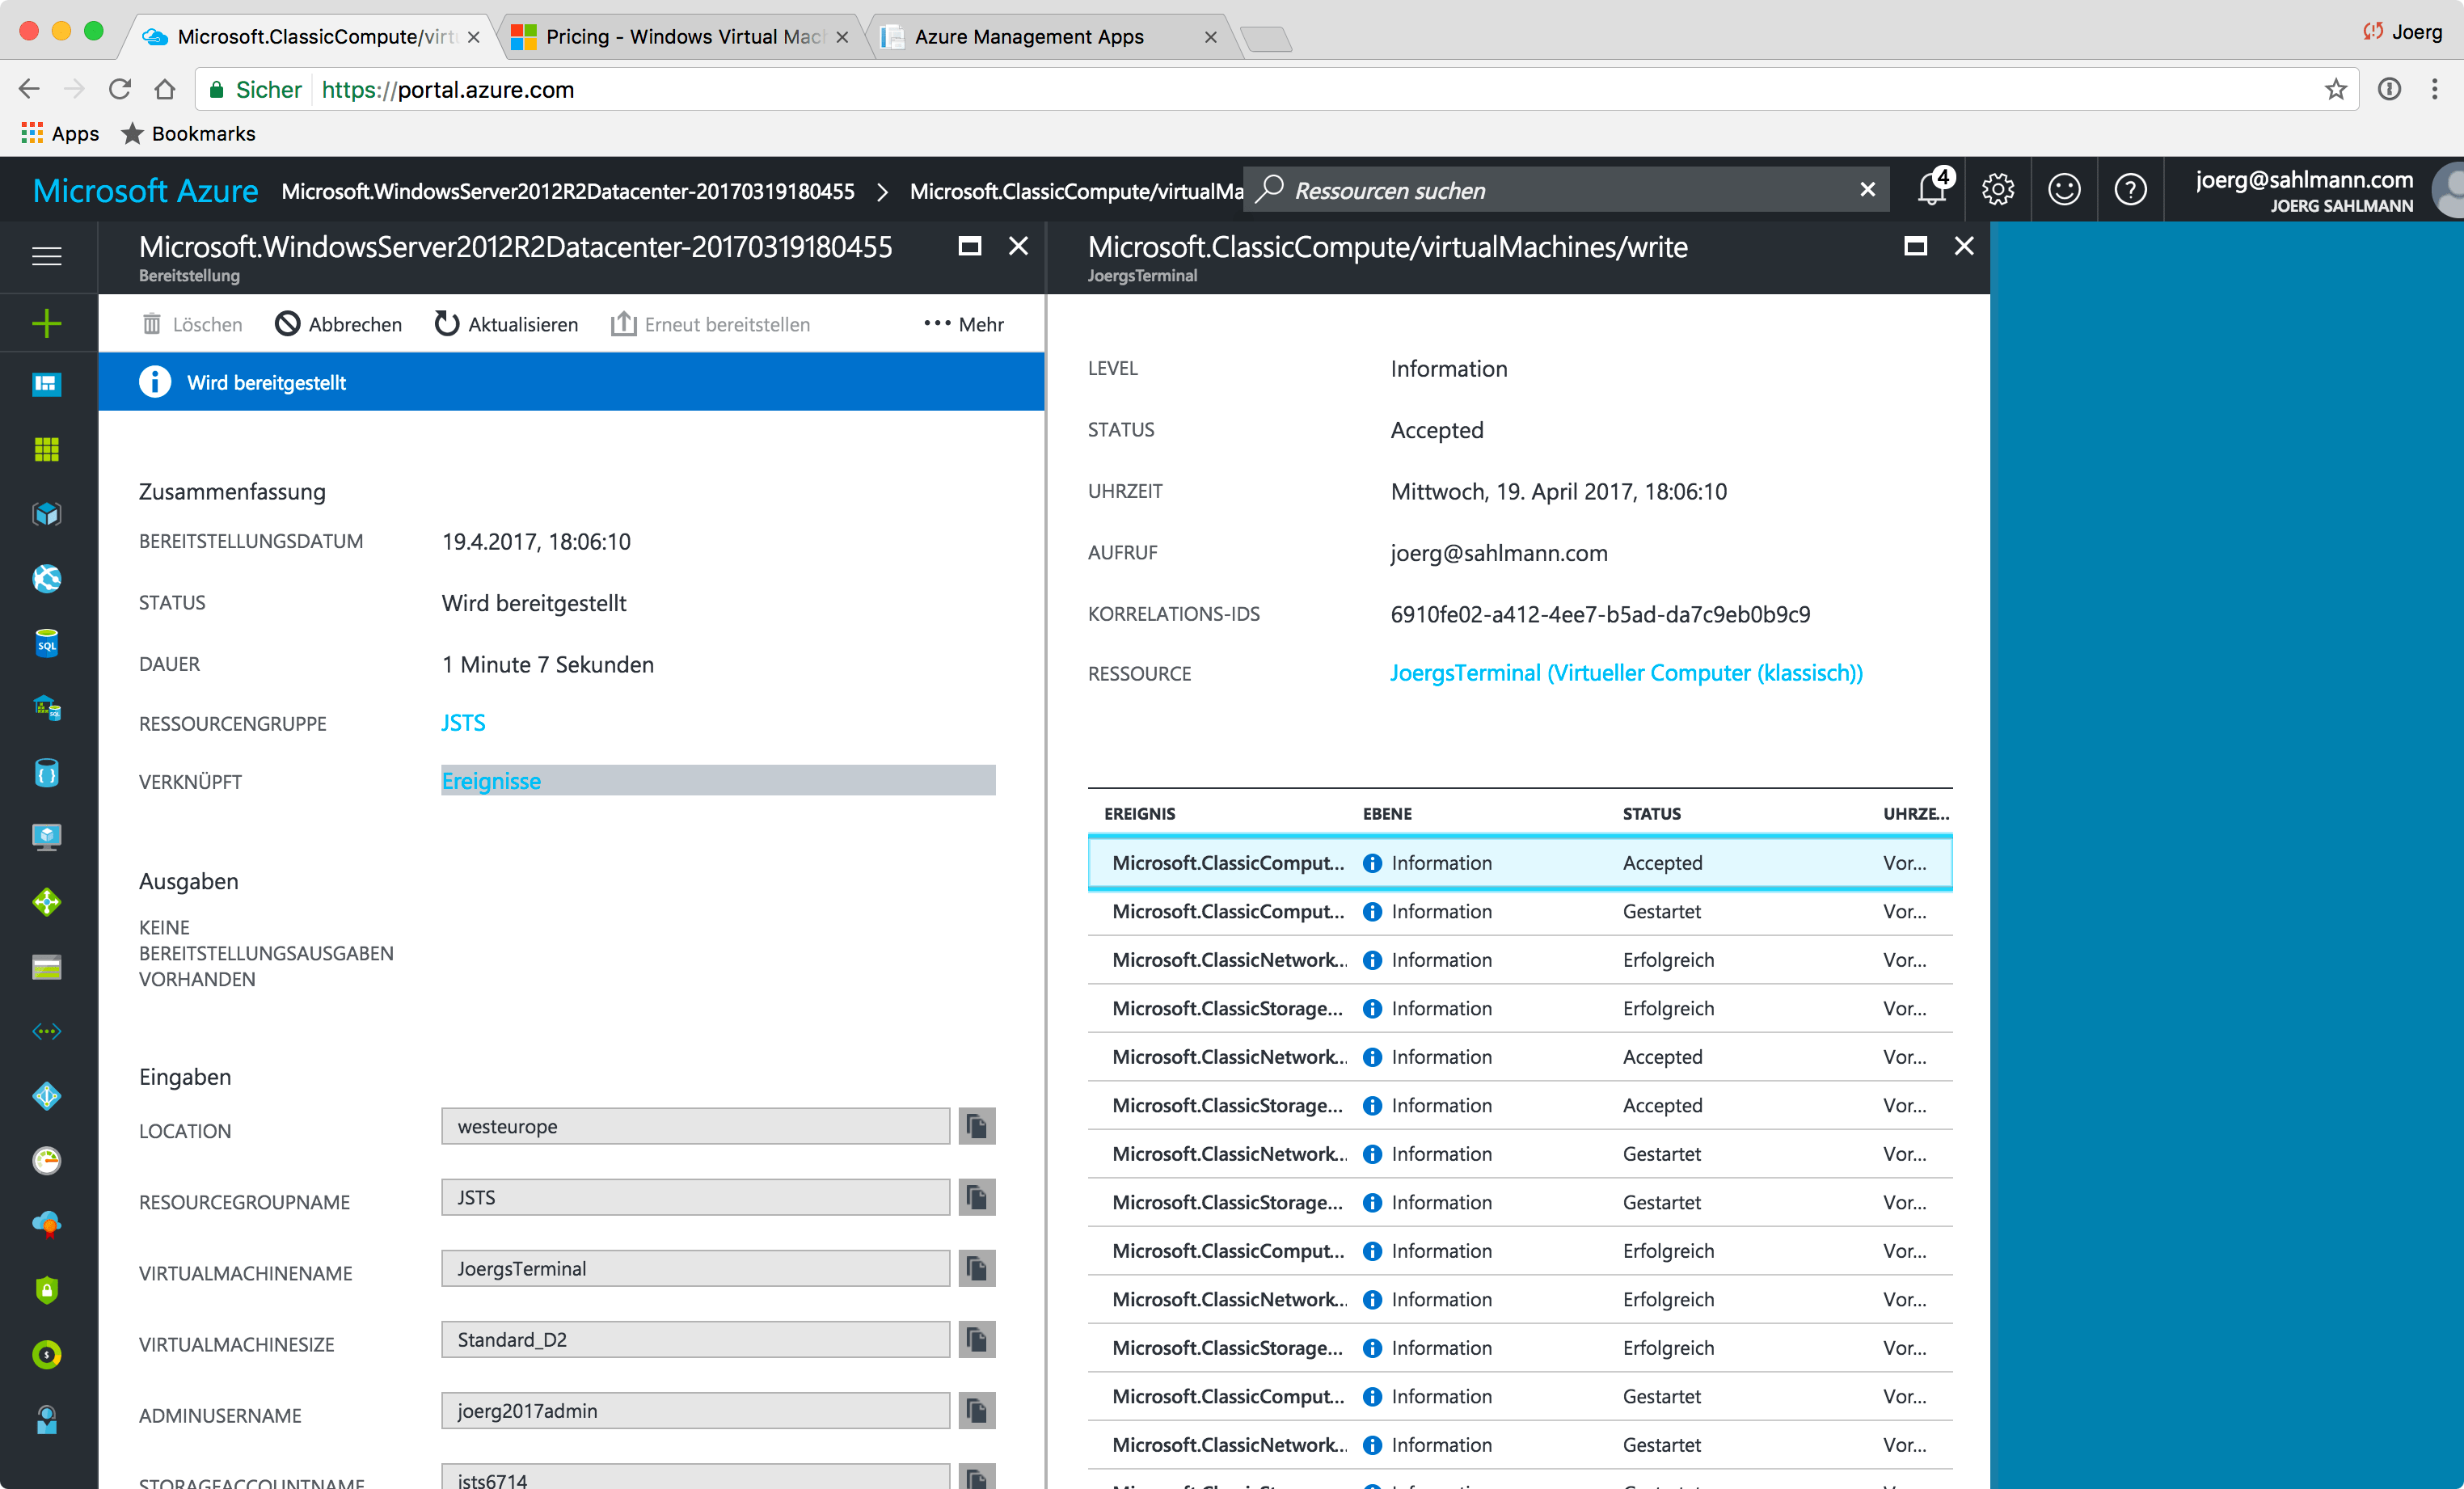Sort events by EREIGNIS column header
The image size is (2464, 1489).
coord(1139,813)
